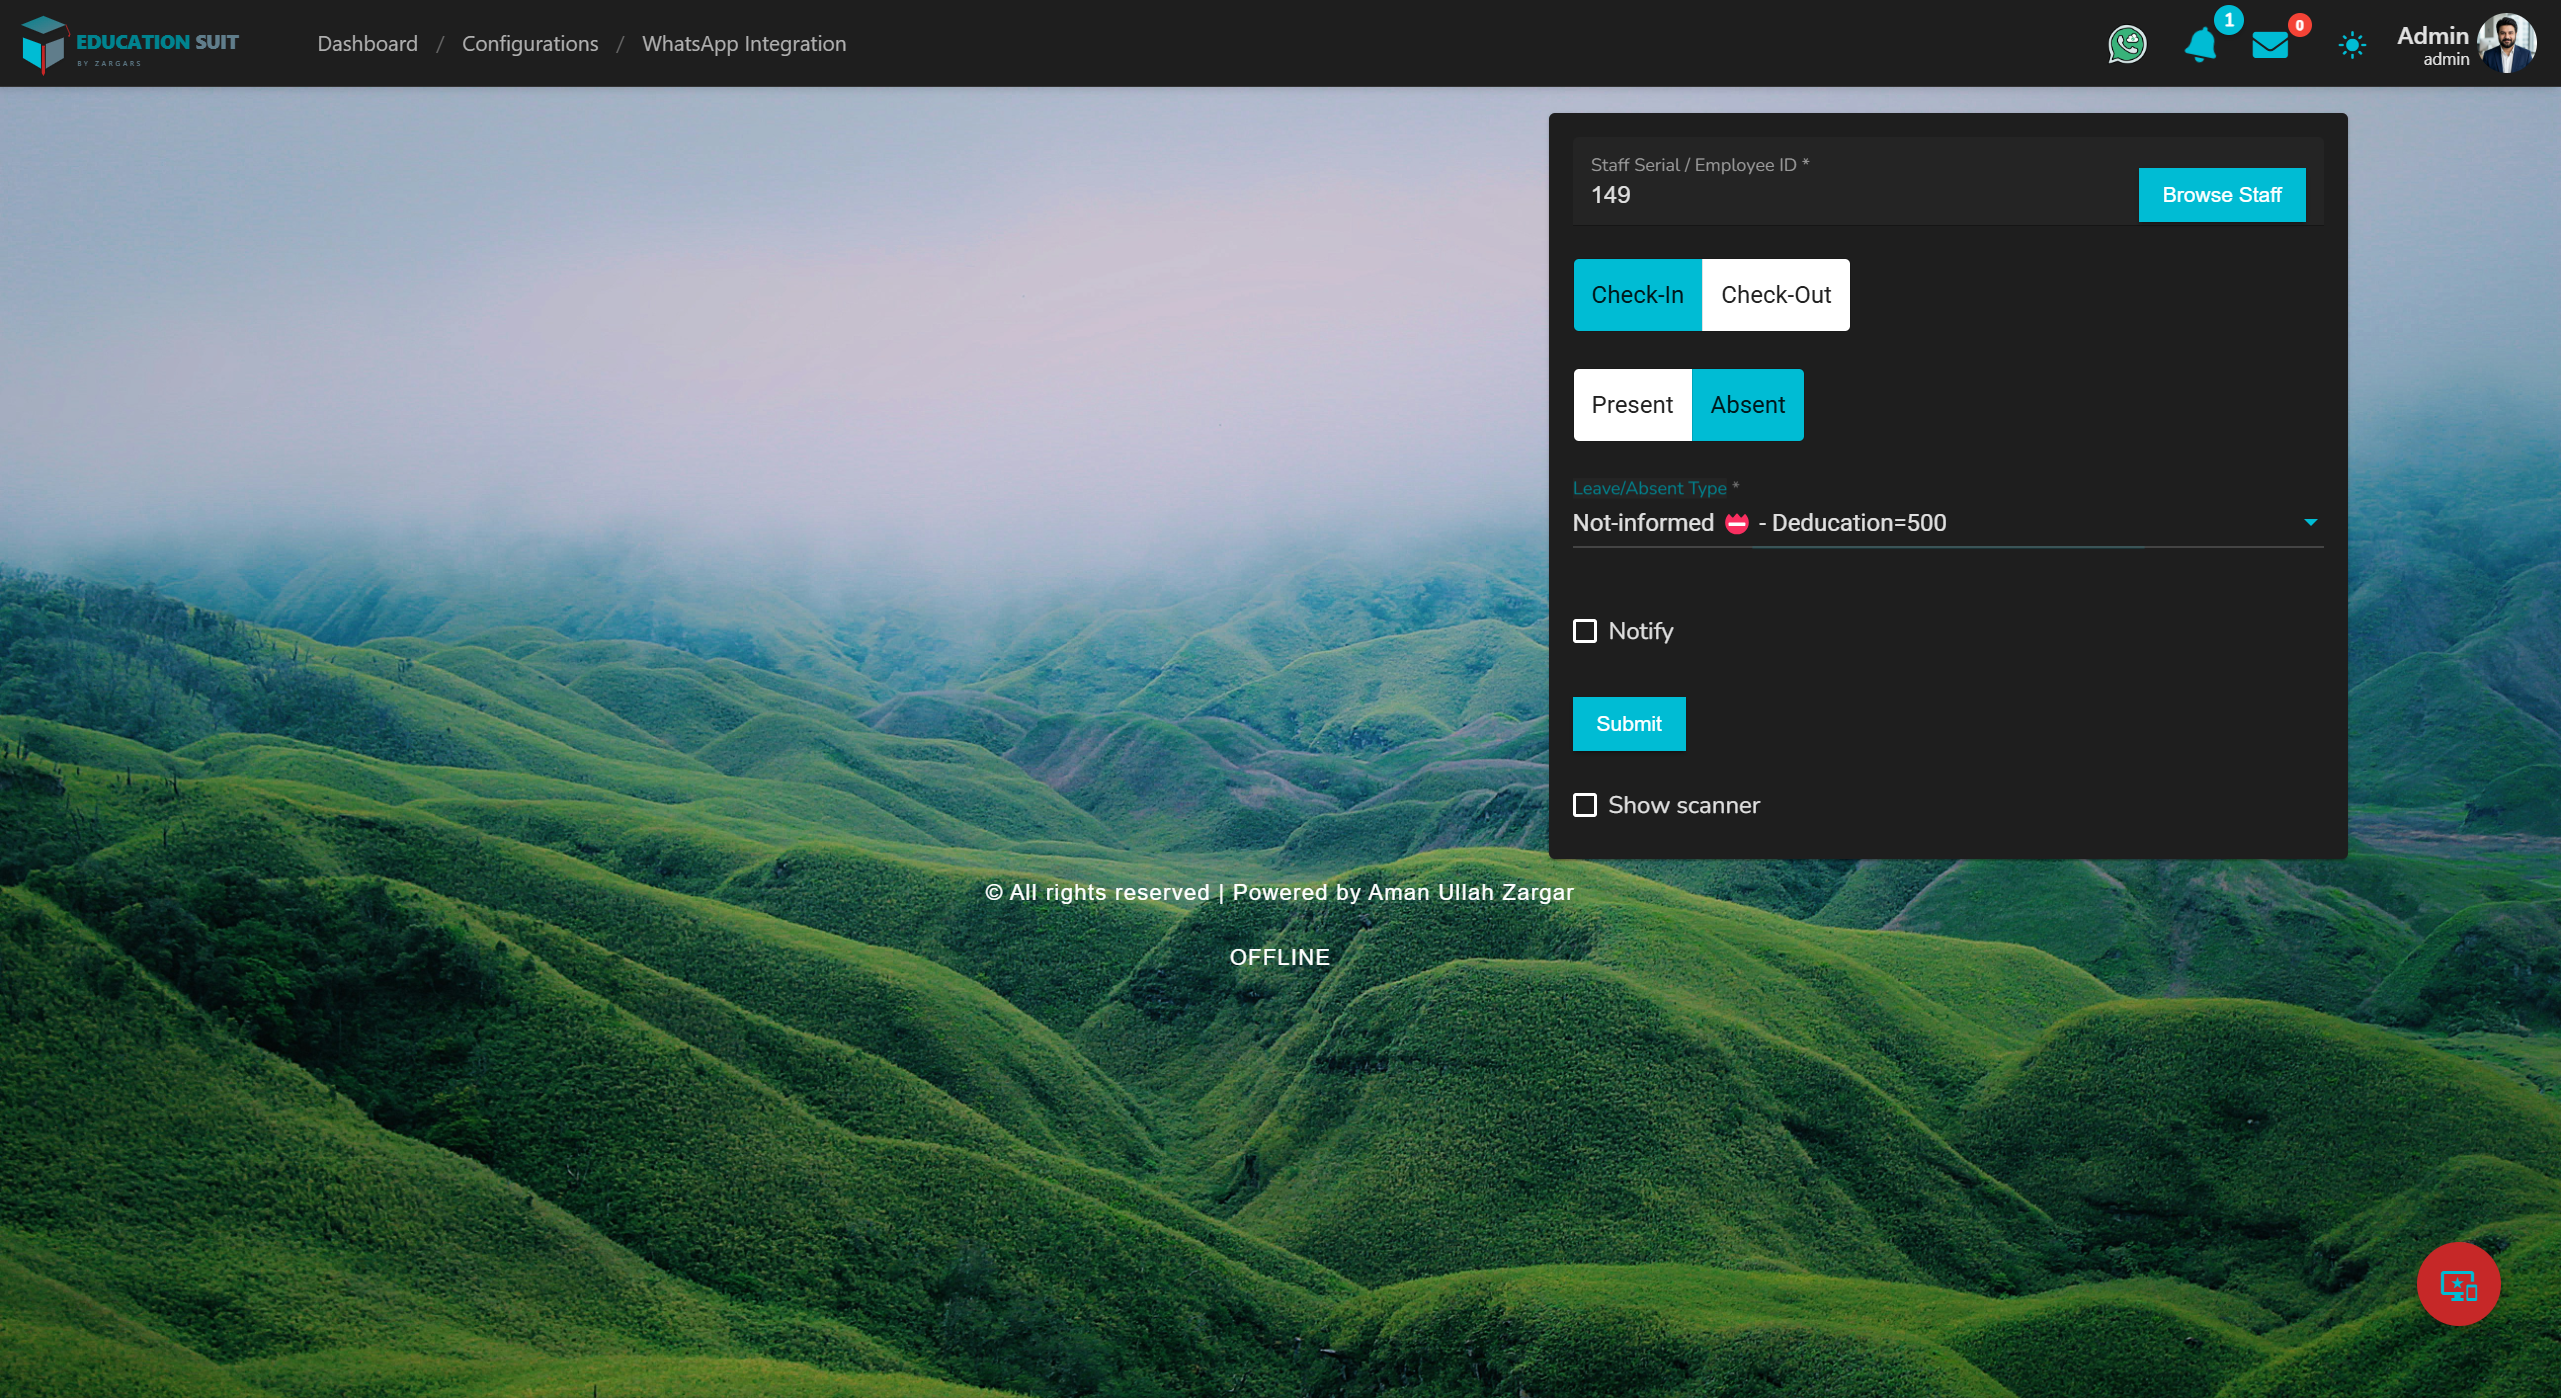Open the notifications bell icon
2561x1398 pixels.
2200,45
